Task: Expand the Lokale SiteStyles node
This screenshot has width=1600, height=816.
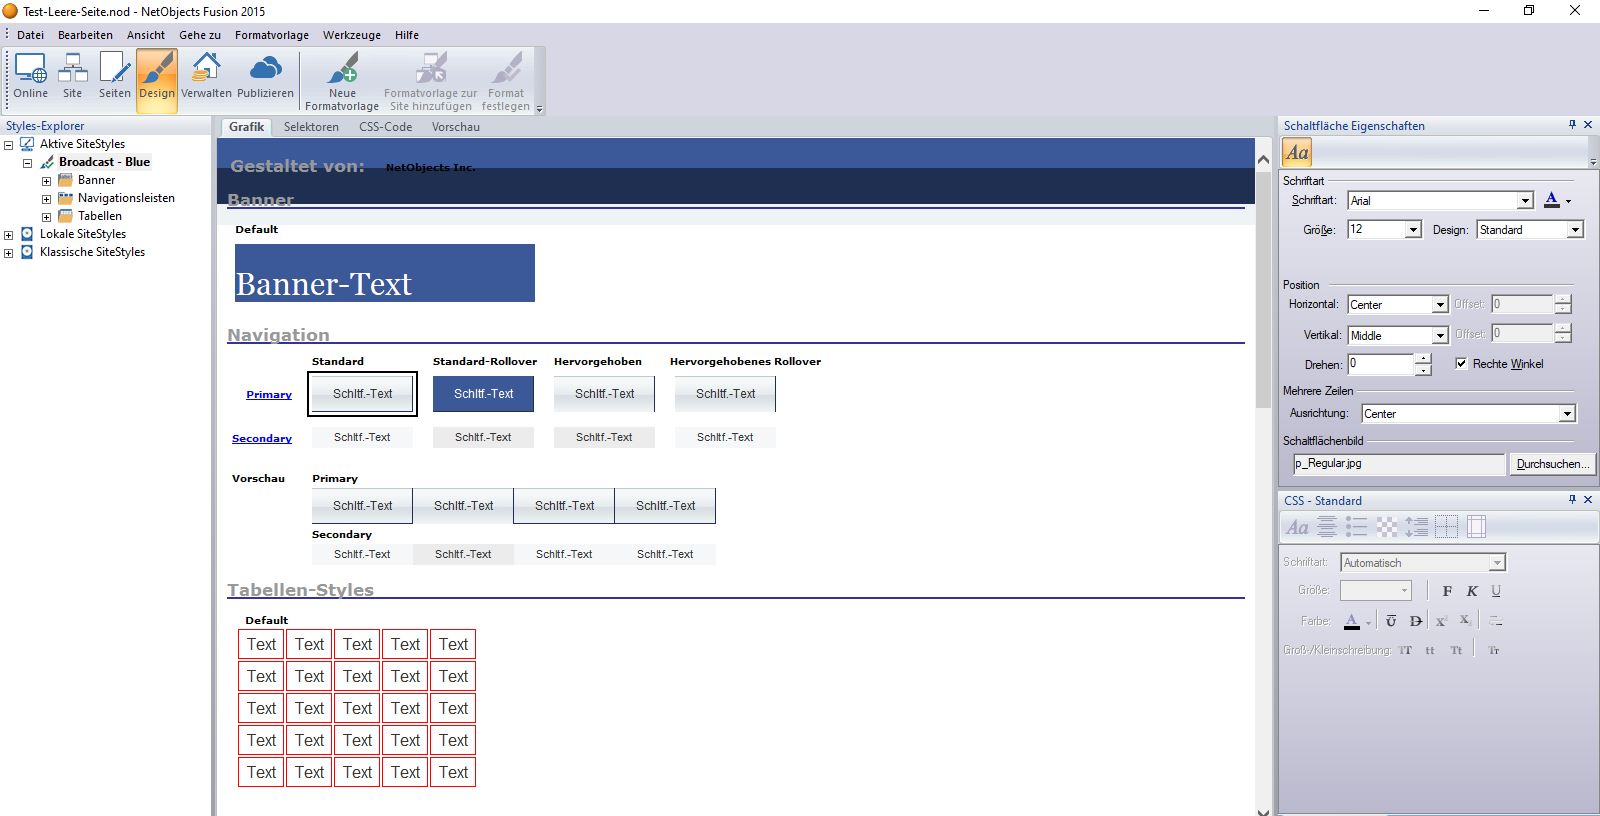Action: tap(9, 235)
